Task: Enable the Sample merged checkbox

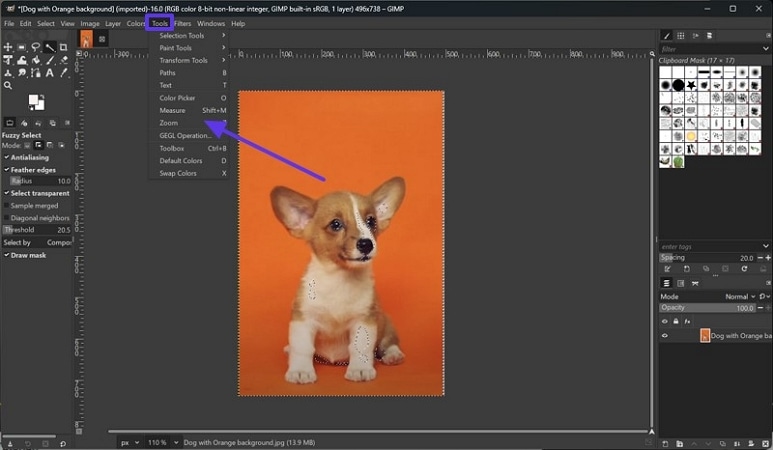Action: [x=7, y=206]
